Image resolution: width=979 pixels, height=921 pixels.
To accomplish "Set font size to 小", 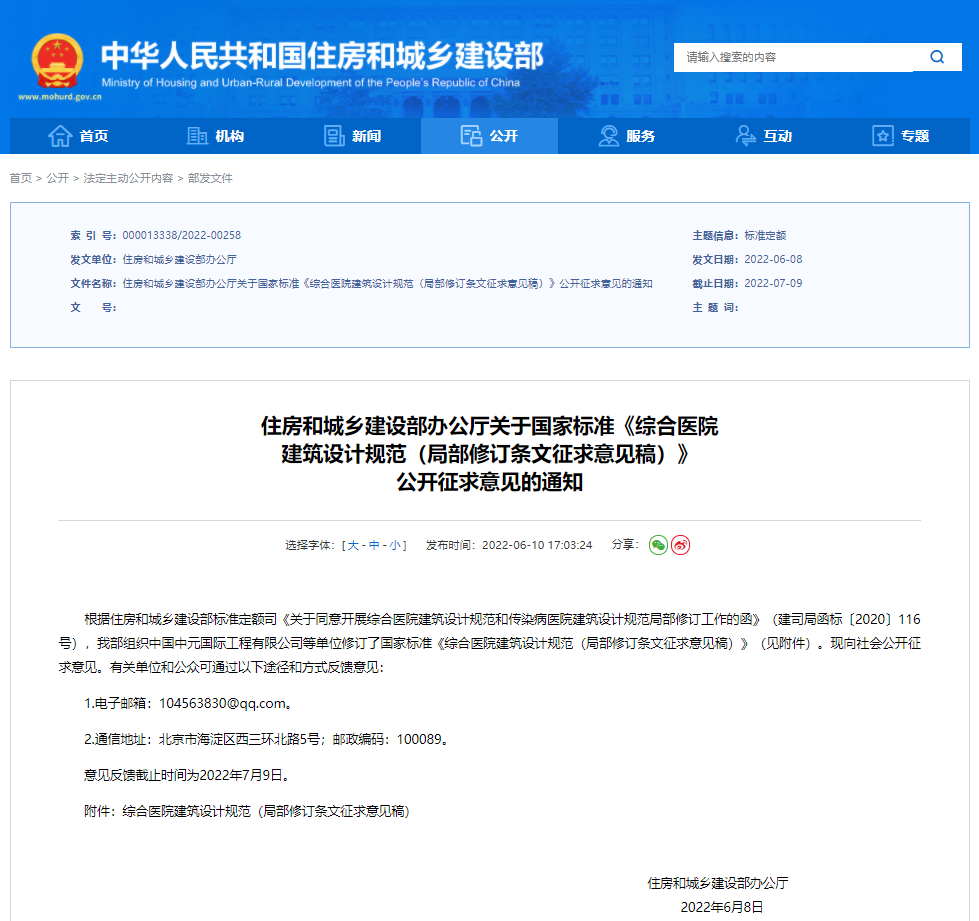I will tap(395, 545).
